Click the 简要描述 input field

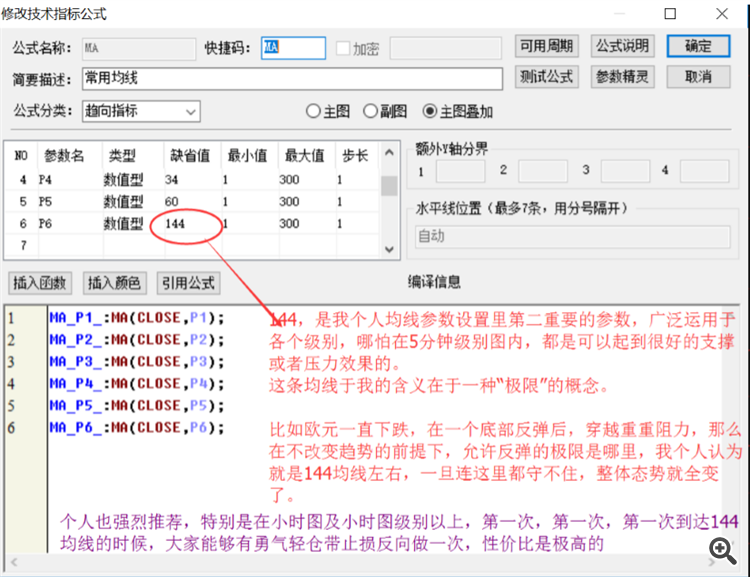coord(292,78)
